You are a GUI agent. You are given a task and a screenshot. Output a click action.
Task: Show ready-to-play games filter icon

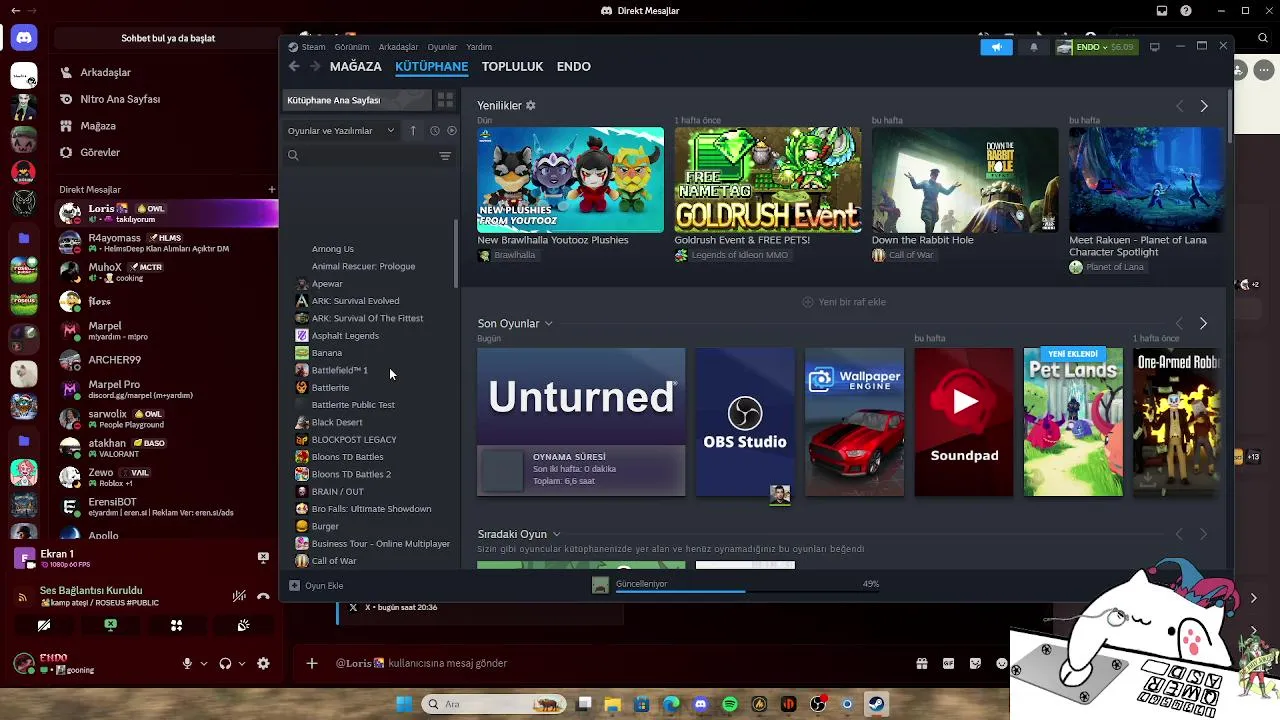coord(451,130)
